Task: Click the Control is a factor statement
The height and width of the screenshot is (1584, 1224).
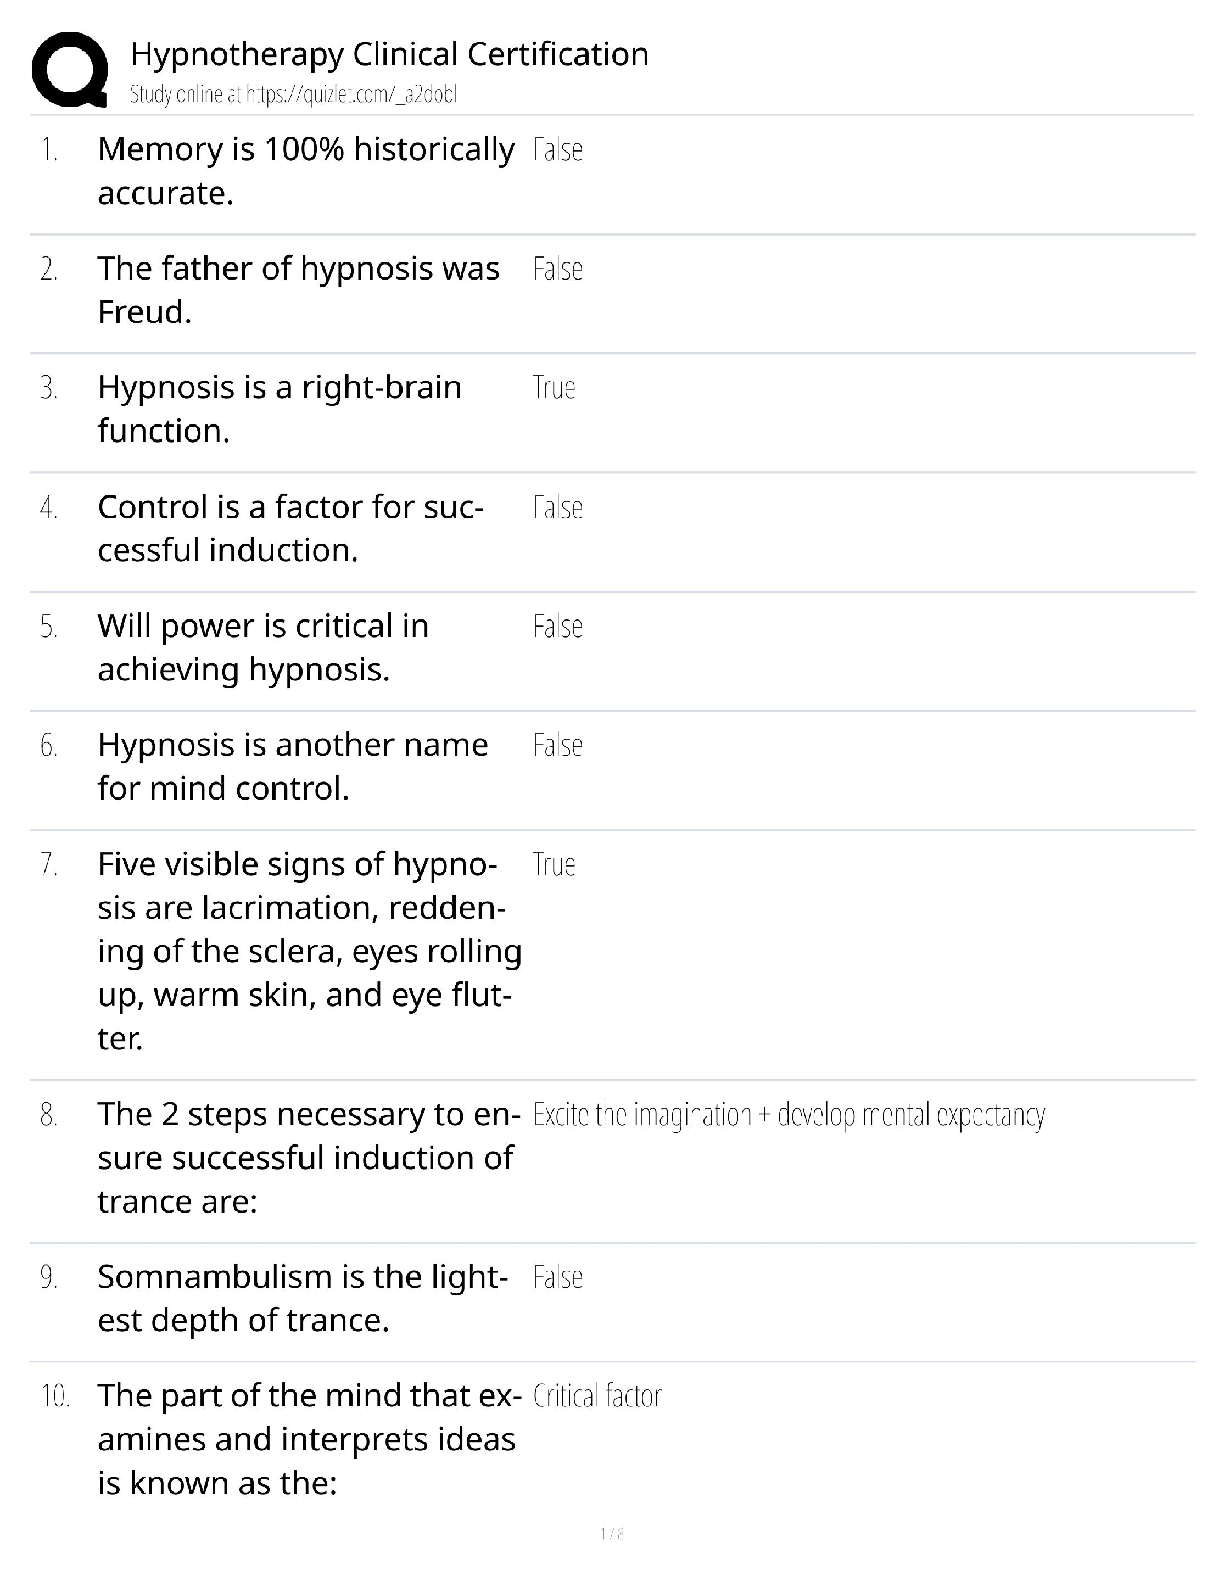Action: (x=290, y=528)
